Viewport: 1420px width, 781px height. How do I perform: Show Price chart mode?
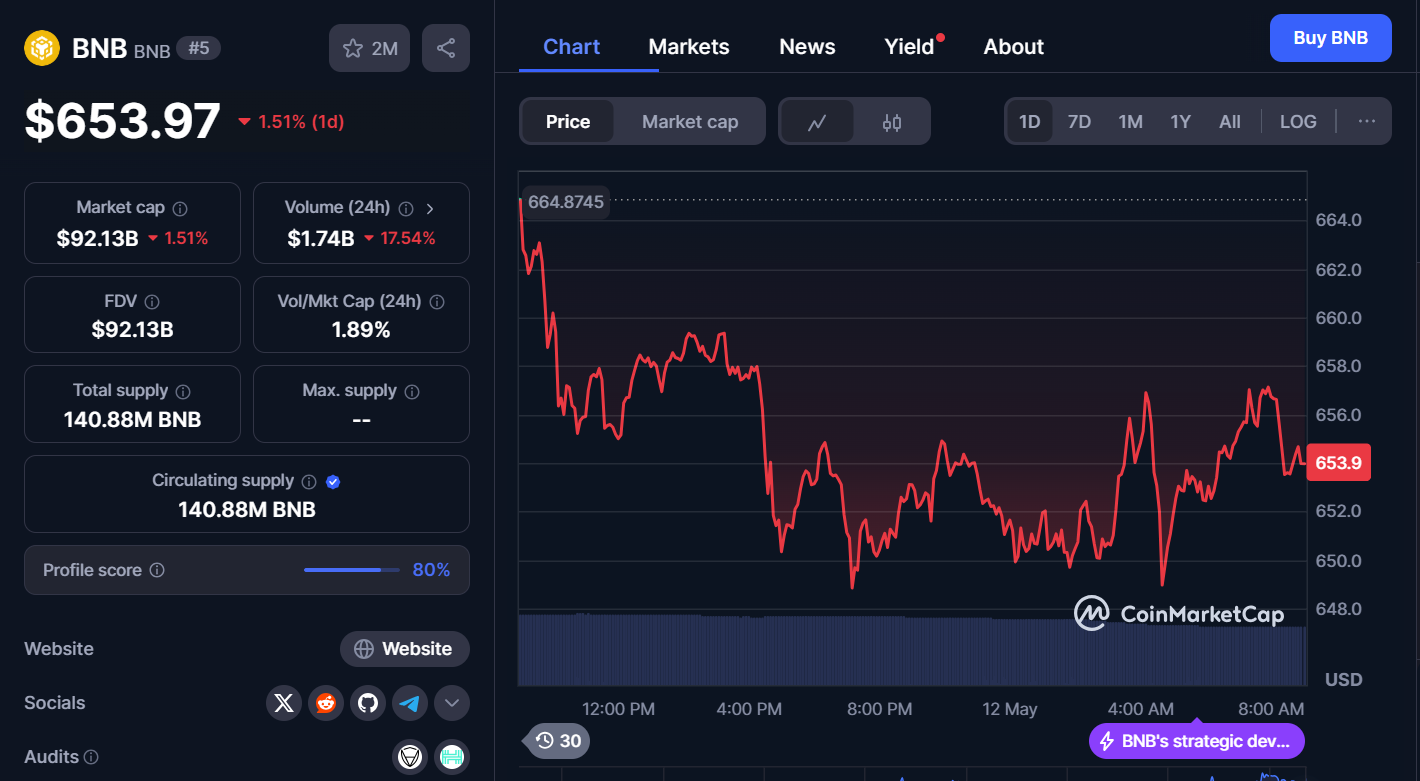[x=568, y=122]
